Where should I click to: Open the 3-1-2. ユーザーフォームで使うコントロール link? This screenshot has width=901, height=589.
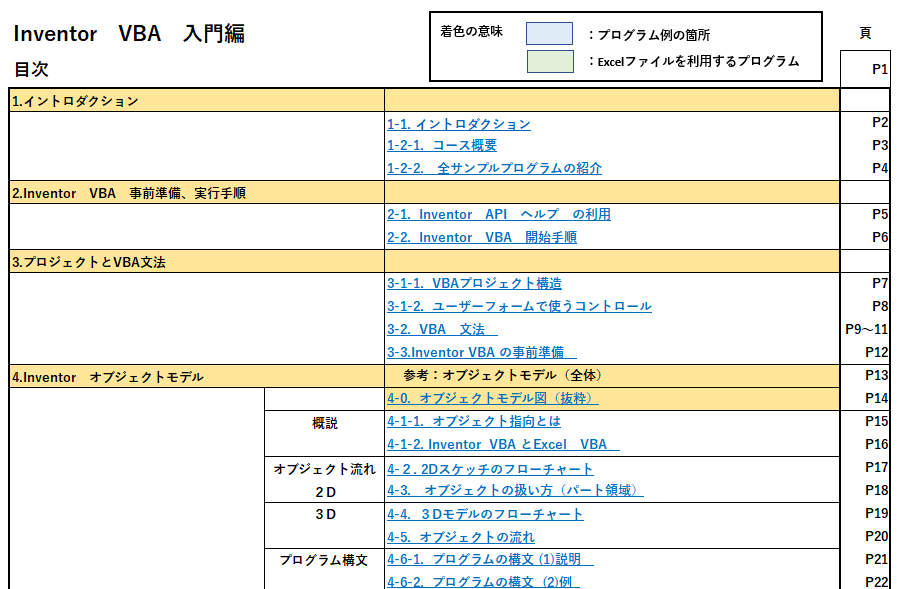pyautogui.click(x=518, y=307)
